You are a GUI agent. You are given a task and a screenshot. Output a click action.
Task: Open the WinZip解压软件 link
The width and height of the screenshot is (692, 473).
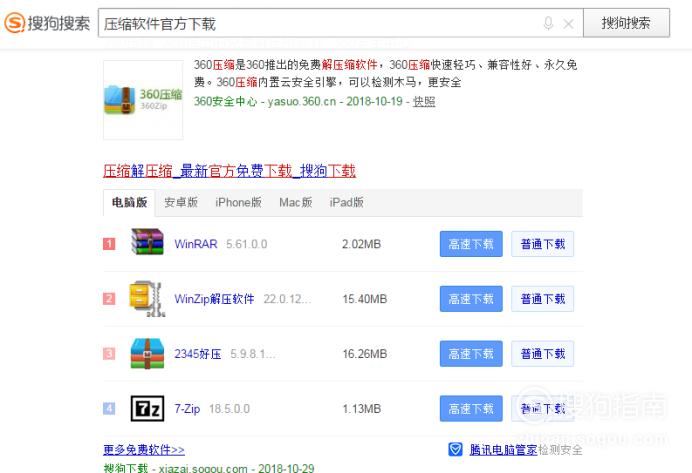pyautogui.click(x=214, y=299)
